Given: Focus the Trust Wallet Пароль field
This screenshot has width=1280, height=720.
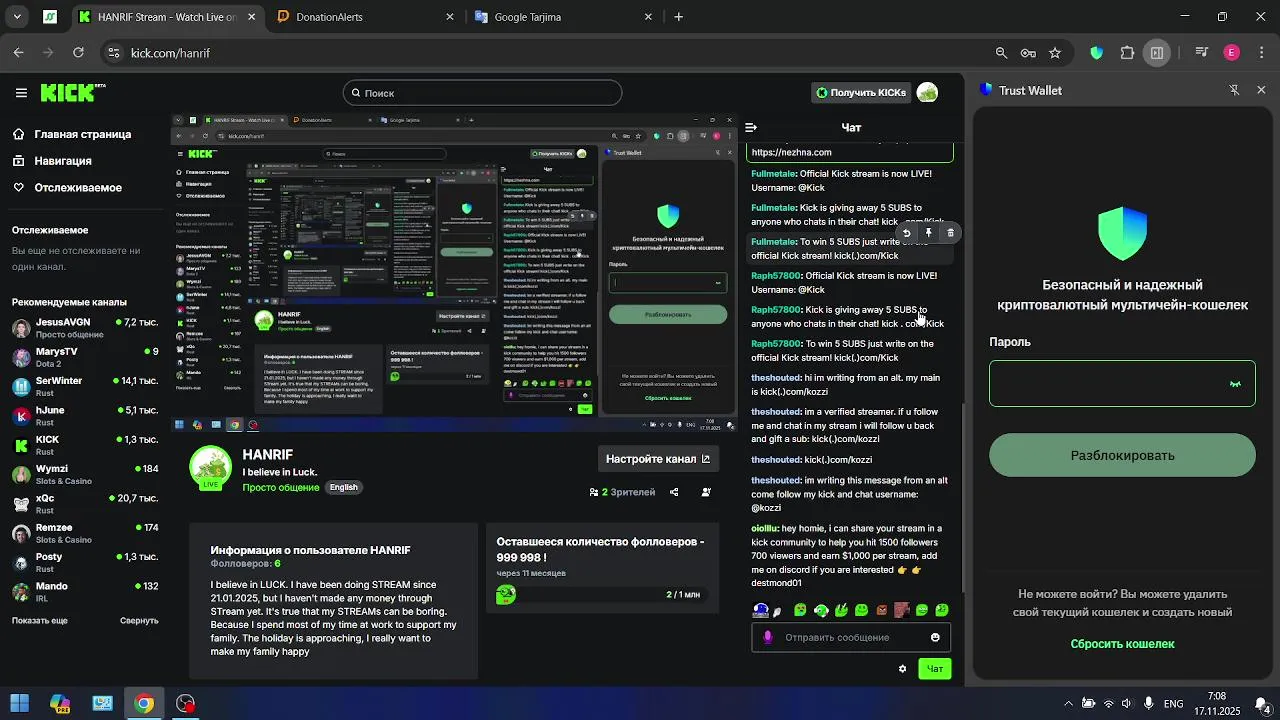Looking at the screenshot, I should pos(1122,384).
